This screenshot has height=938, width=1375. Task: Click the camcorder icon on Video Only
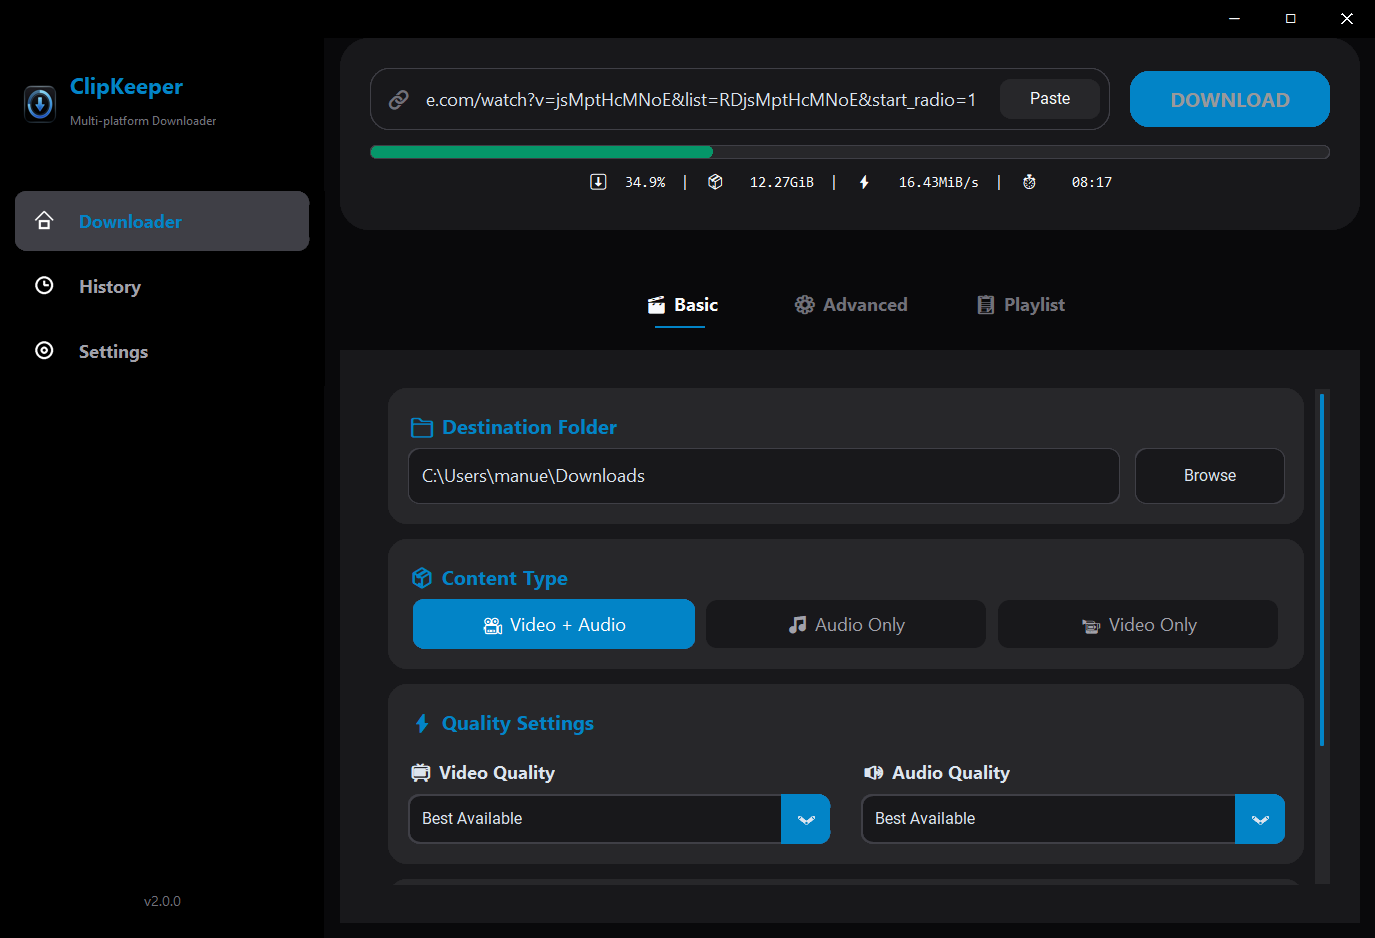[1091, 626]
